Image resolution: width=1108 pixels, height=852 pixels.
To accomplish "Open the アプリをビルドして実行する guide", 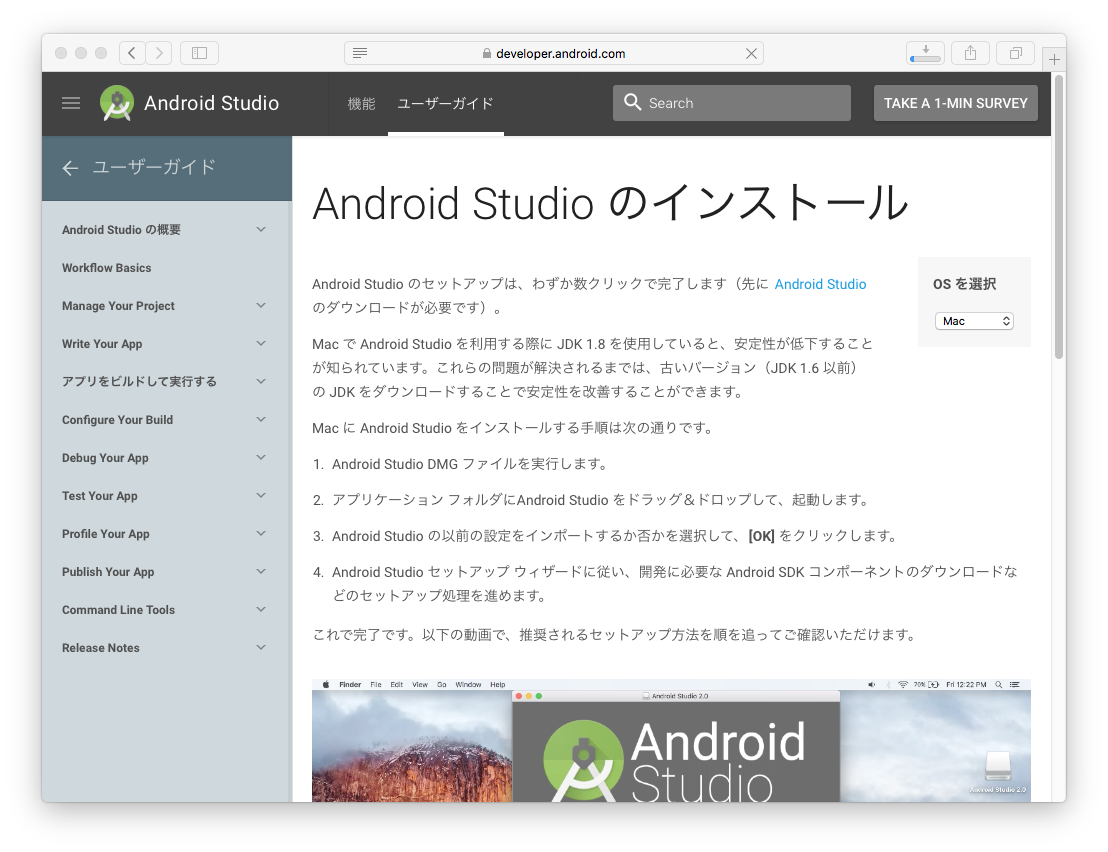I will click(x=139, y=381).
